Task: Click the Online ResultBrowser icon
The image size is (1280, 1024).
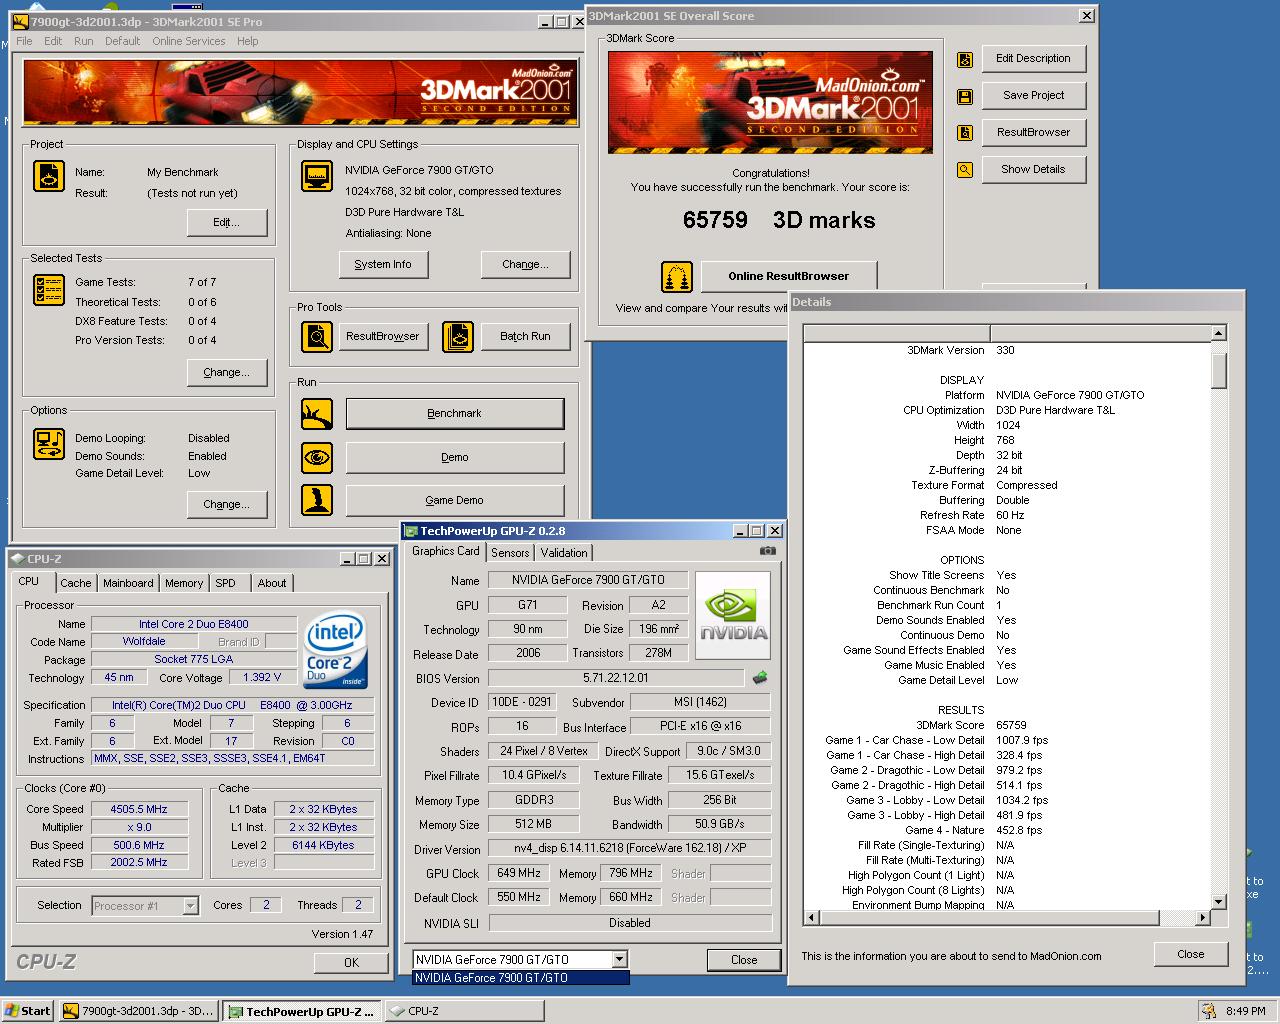Action: click(x=677, y=277)
